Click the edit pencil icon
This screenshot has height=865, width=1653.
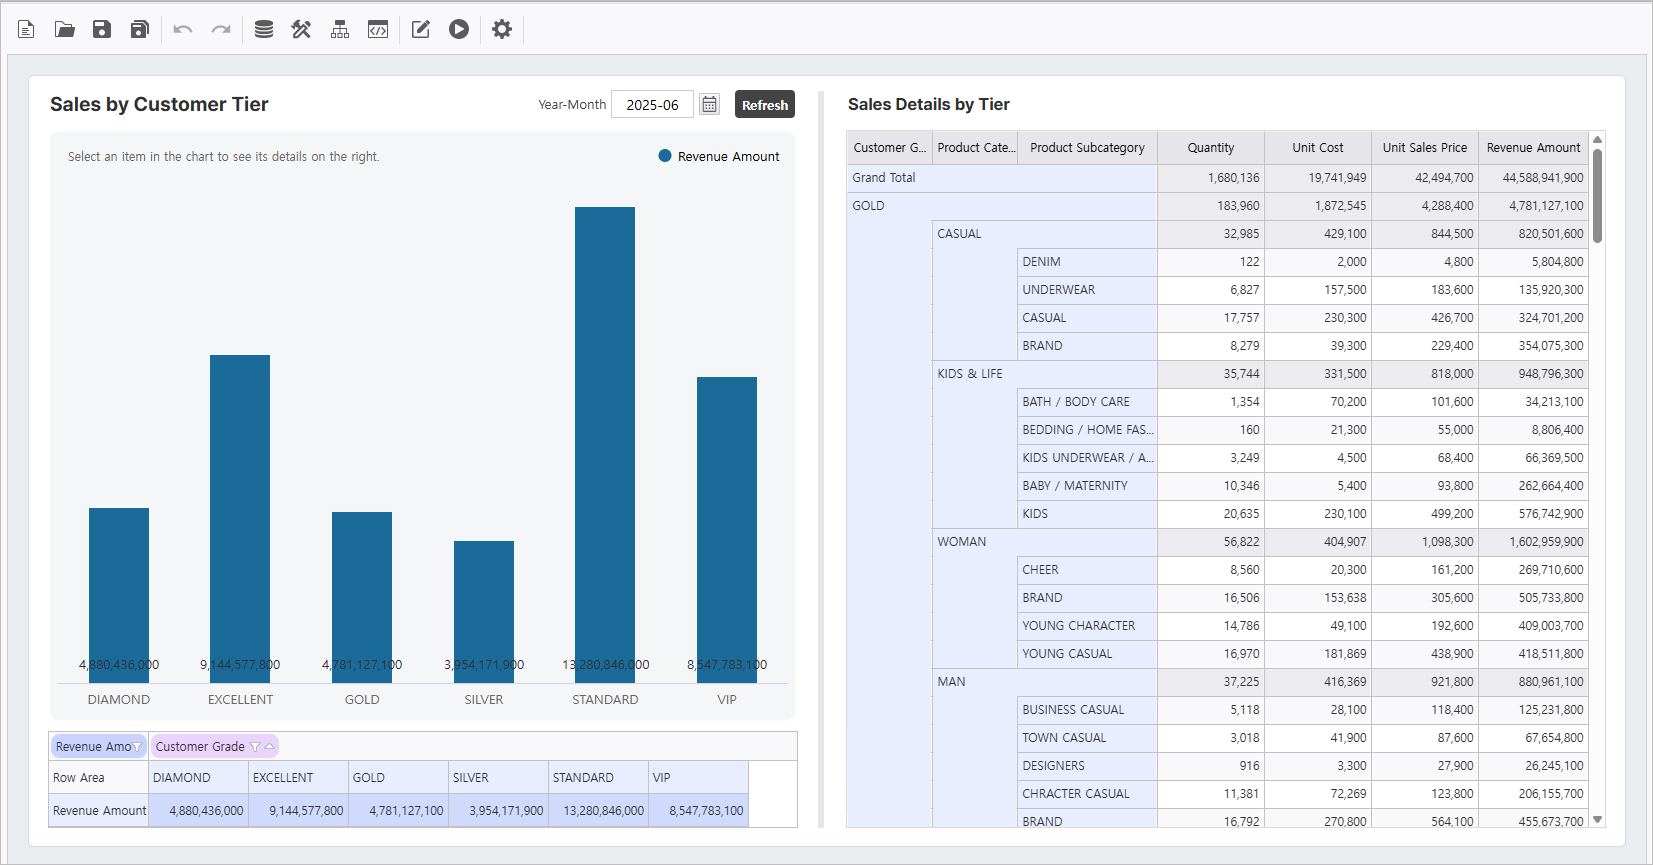tap(421, 29)
